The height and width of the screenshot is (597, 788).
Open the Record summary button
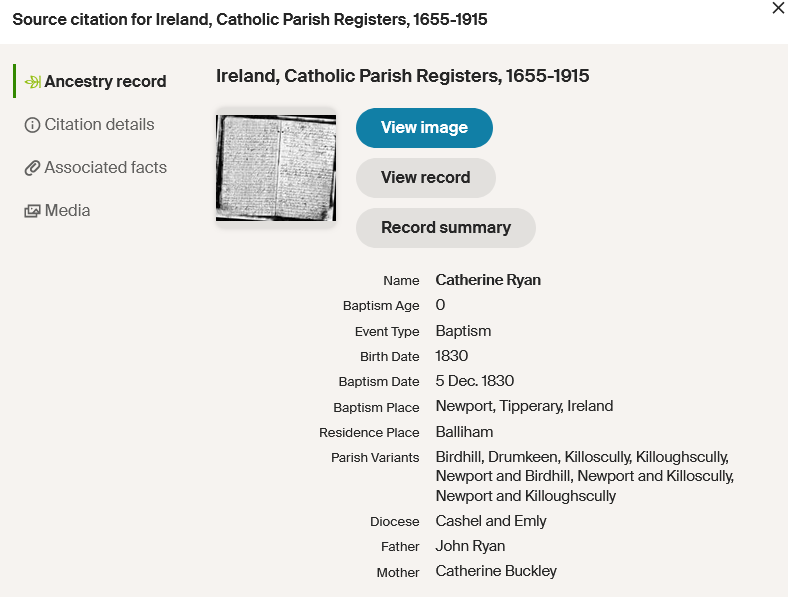445,228
